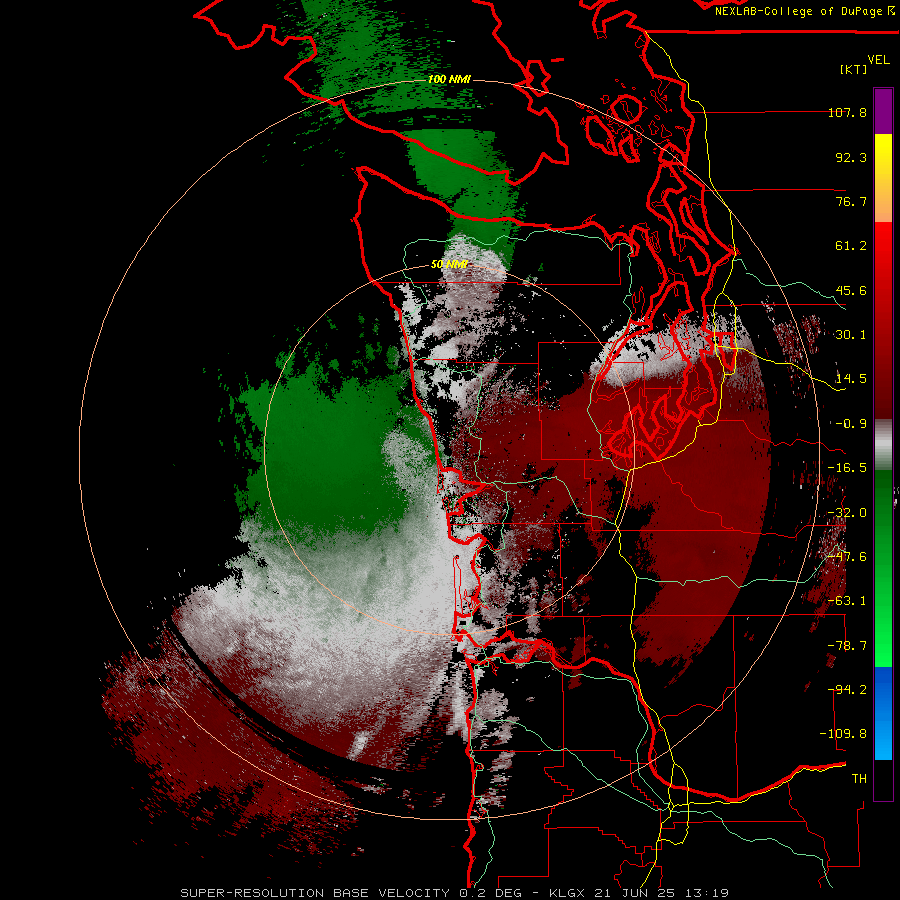The width and height of the screenshot is (900, 900).
Task: Click the purple segment of the velocity color bar
Action: coord(883,111)
